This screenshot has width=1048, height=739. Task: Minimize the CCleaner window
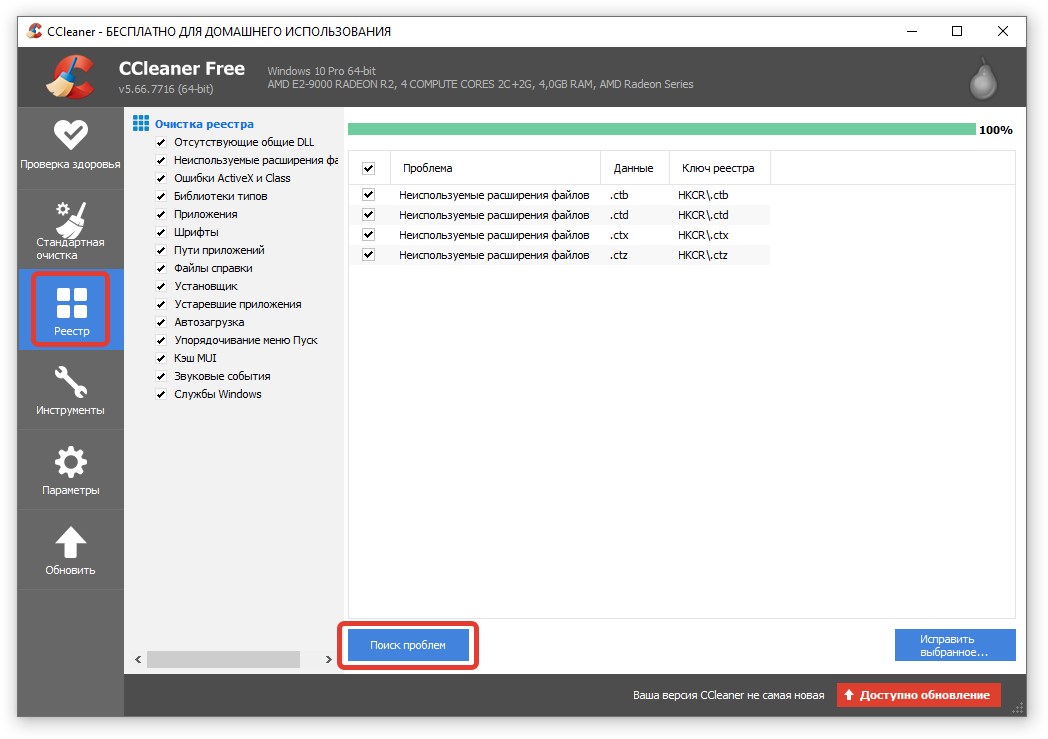pyautogui.click(x=912, y=31)
